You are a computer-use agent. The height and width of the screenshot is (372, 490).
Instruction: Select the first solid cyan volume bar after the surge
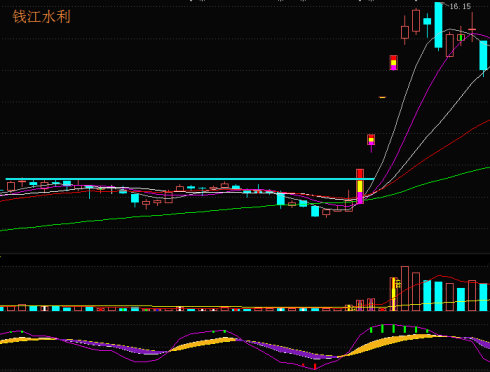(x=427, y=296)
